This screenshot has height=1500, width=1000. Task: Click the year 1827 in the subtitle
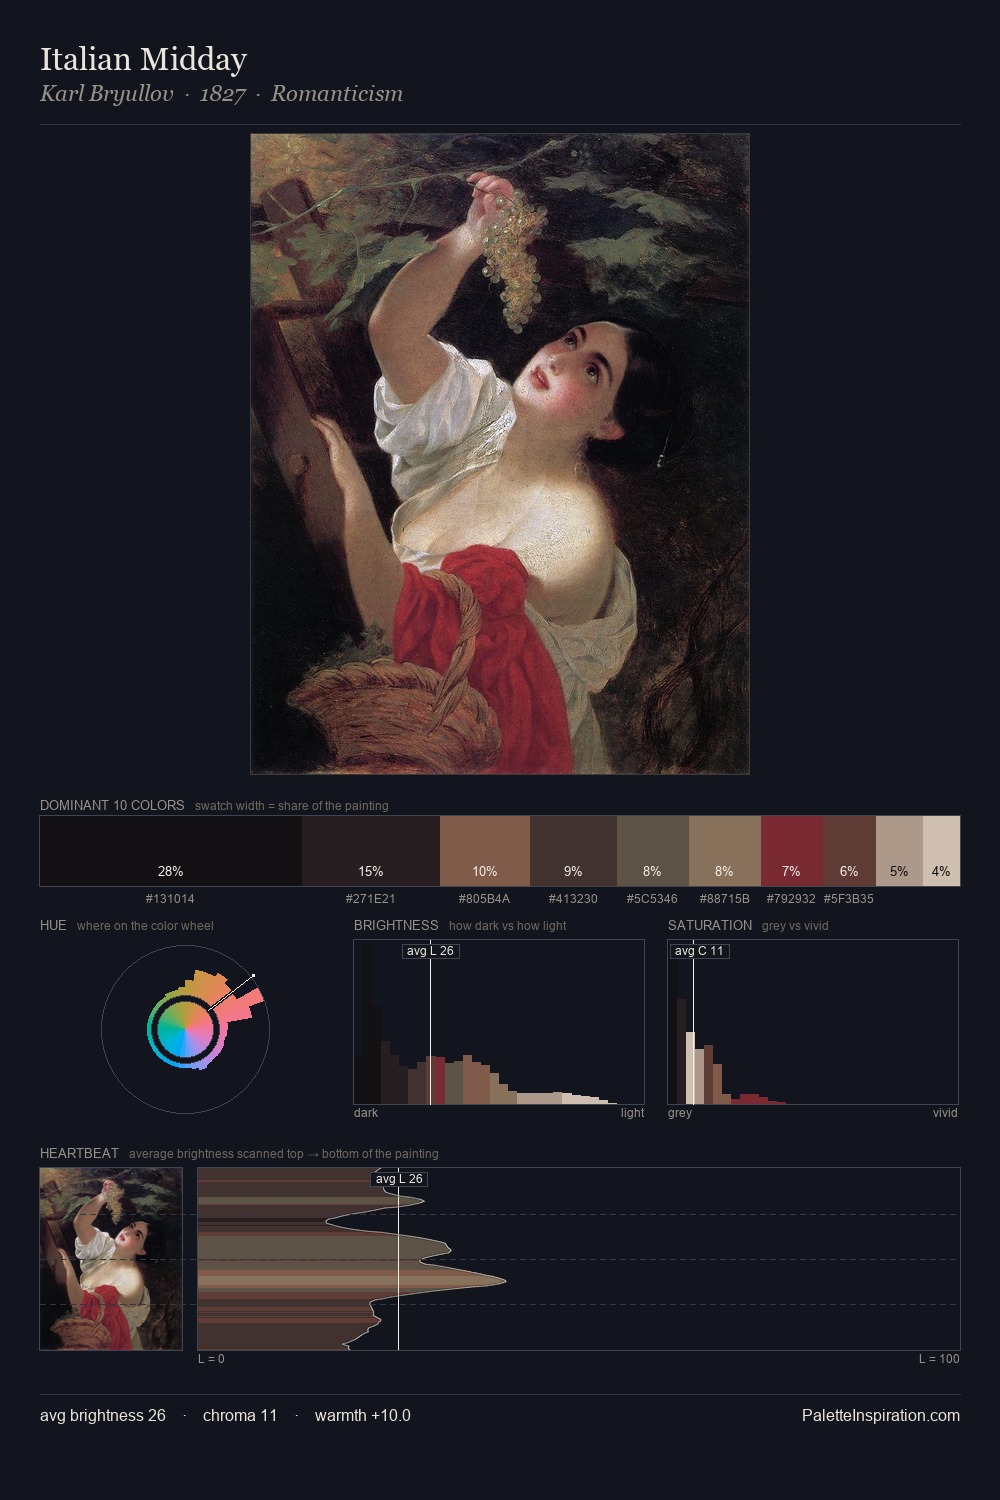(x=223, y=94)
